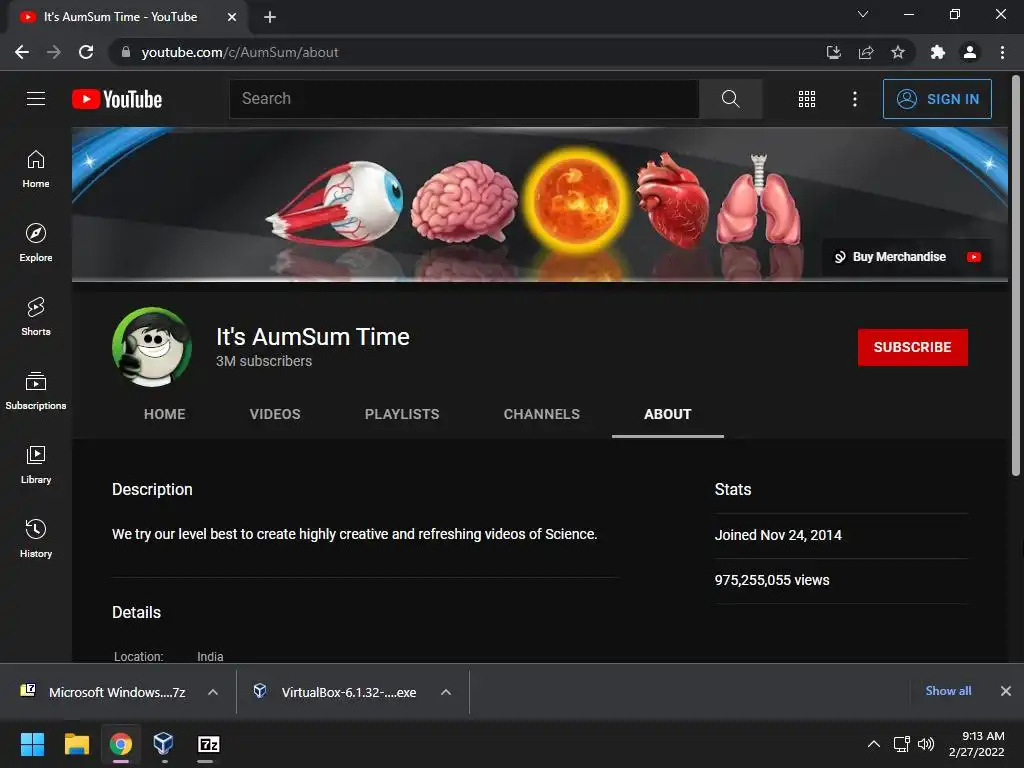Switch to the HOME channel tab
This screenshot has width=1024, height=768.
[165, 414]
